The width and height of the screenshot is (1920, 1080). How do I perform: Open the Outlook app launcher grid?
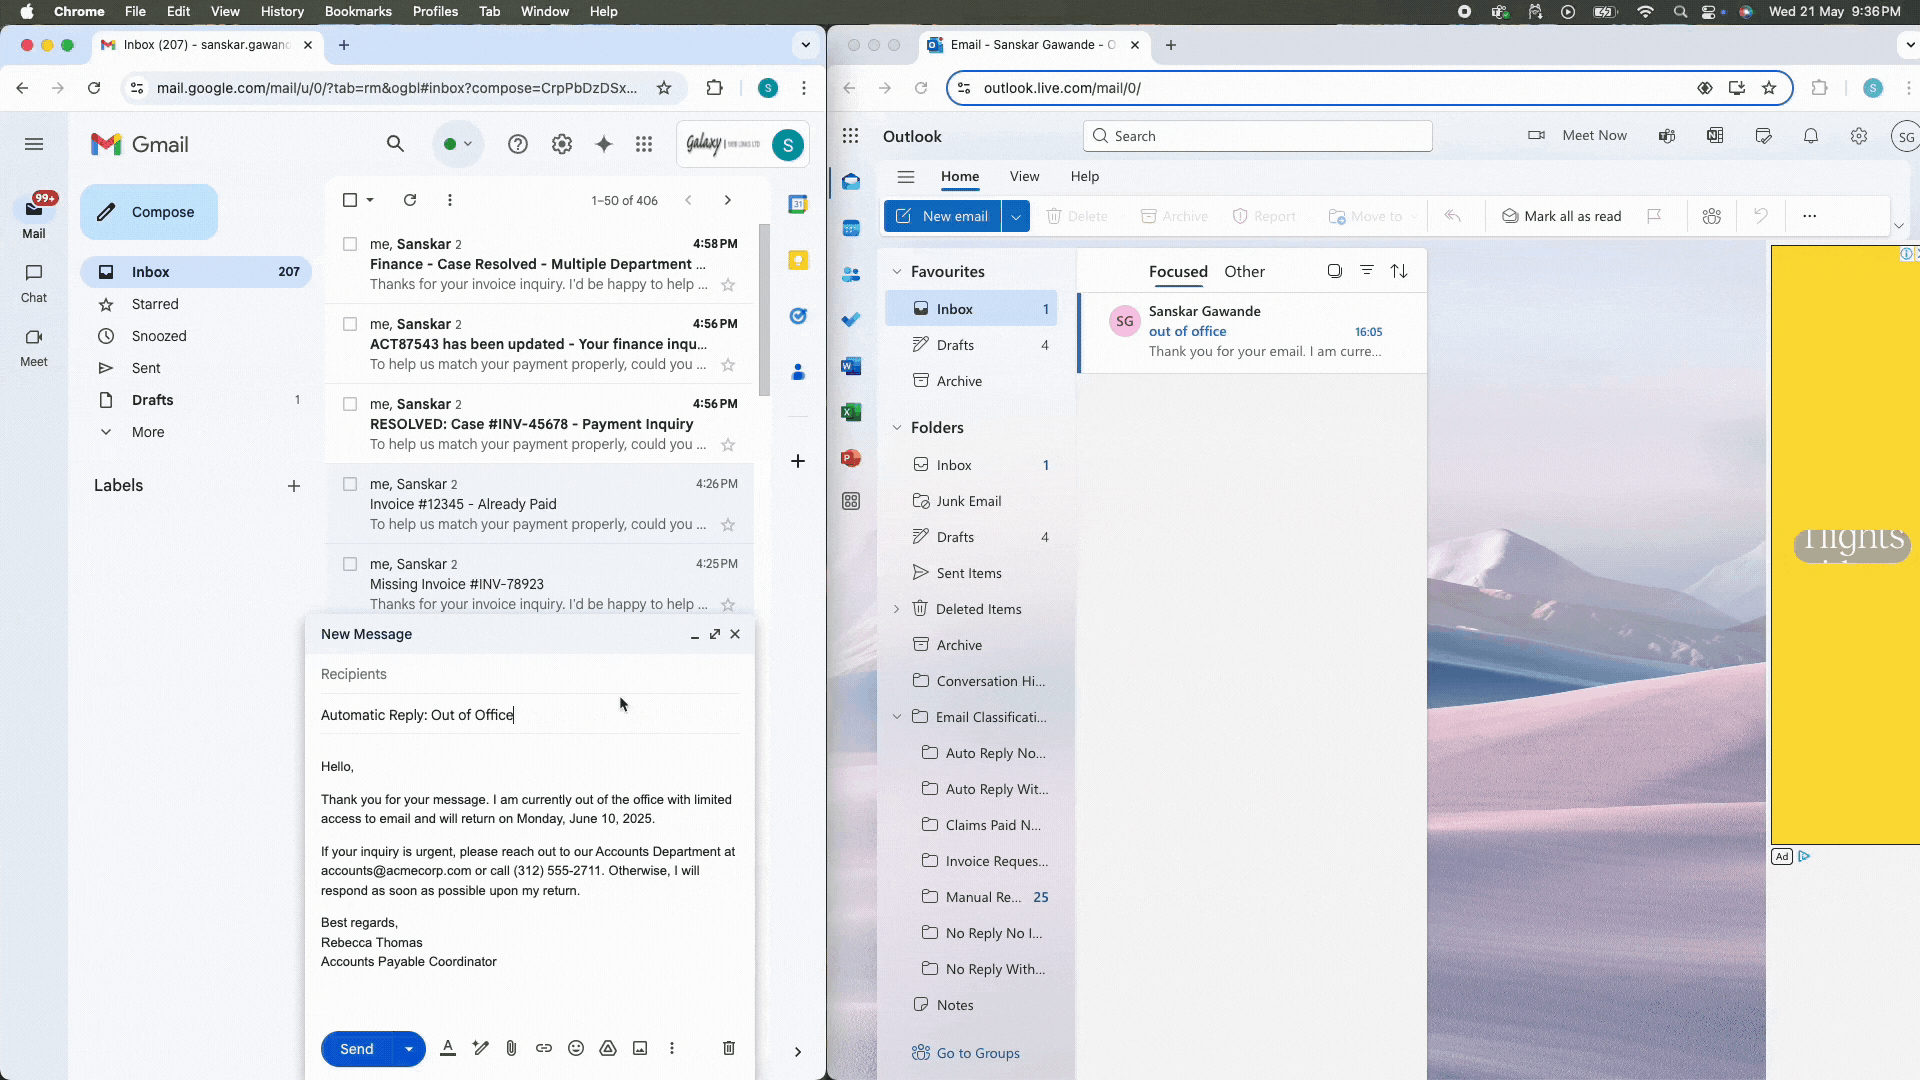tap(851, 136)
